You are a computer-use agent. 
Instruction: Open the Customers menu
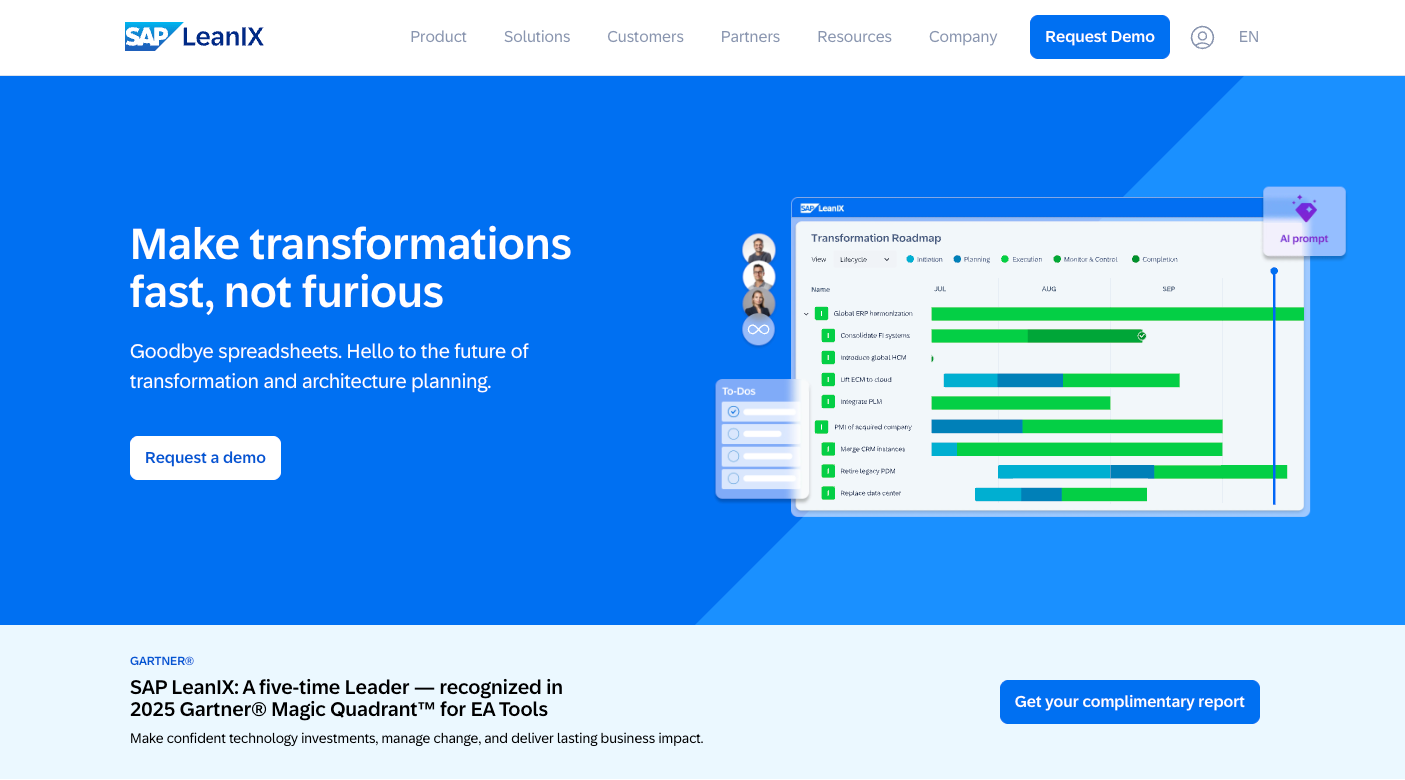coord(645,37)
